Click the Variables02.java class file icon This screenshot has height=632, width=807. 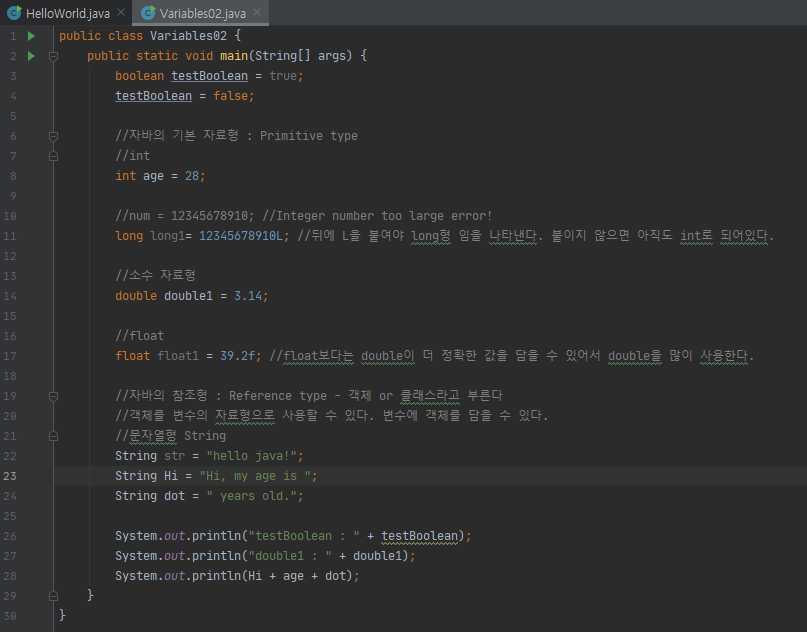148,13
